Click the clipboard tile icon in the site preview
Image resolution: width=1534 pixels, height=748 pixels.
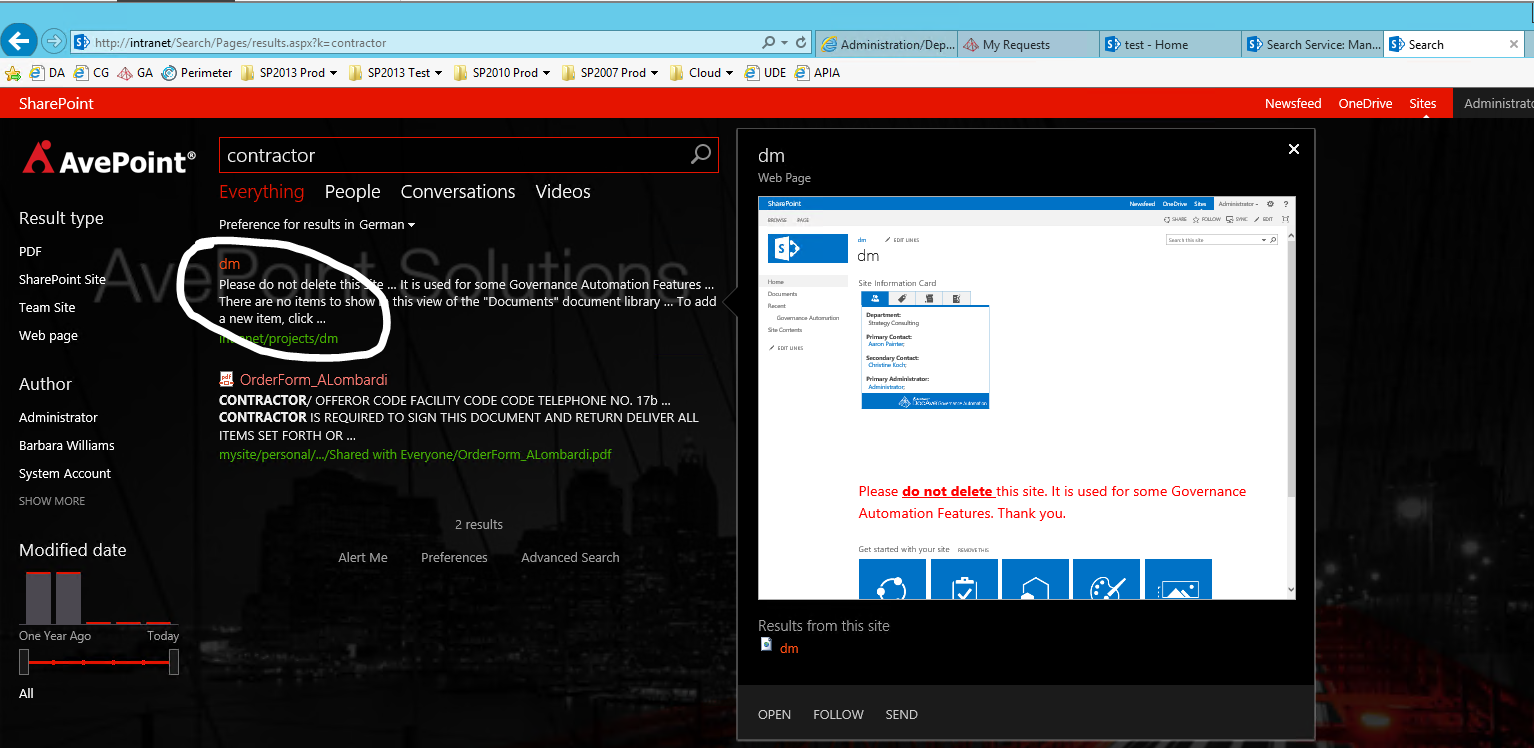click(x=964, y=580)
